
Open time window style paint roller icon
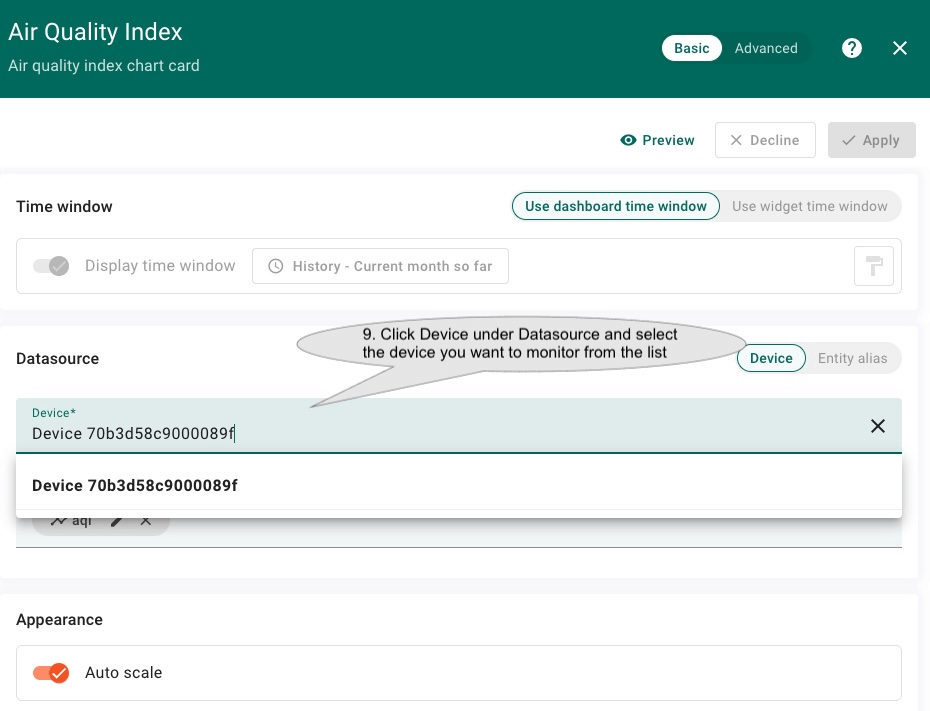(873, 266)
